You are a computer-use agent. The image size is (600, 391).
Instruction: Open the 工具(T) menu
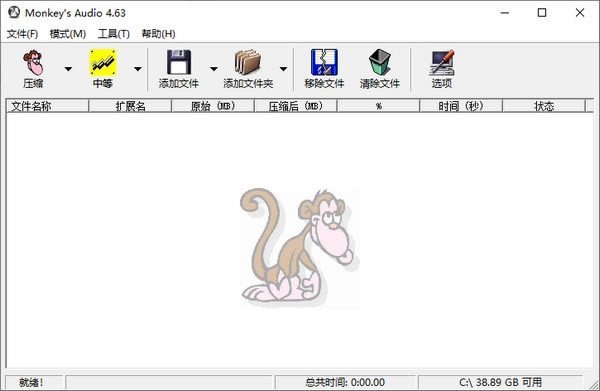pyautogui.click(x=114, y=34)
